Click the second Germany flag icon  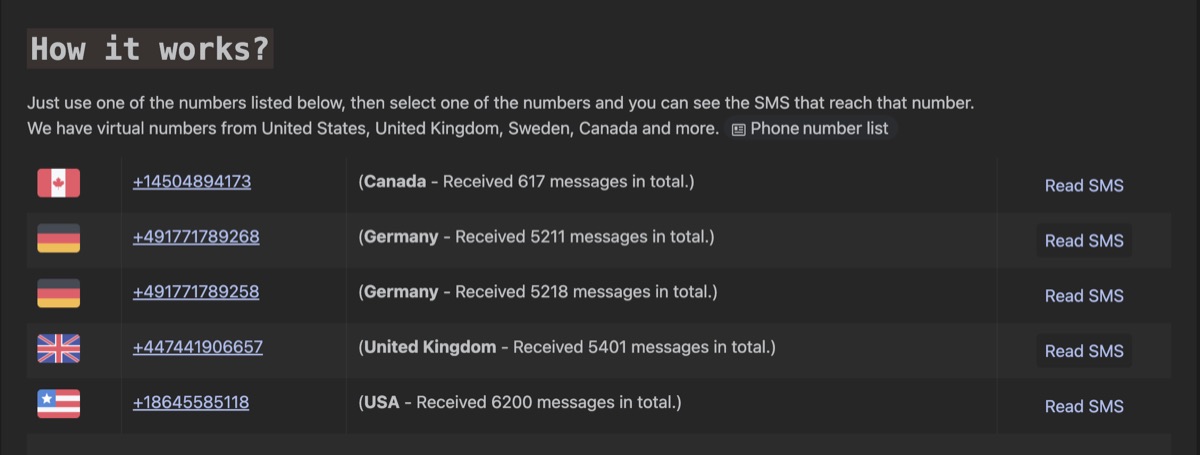pyautogui.click(x=58, y=293)
